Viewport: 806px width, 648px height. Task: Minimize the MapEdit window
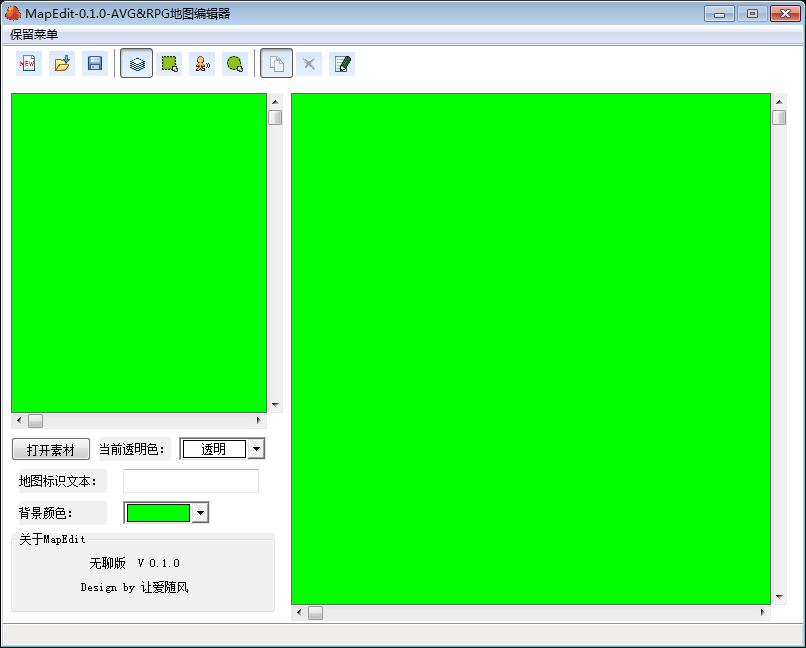719,14
